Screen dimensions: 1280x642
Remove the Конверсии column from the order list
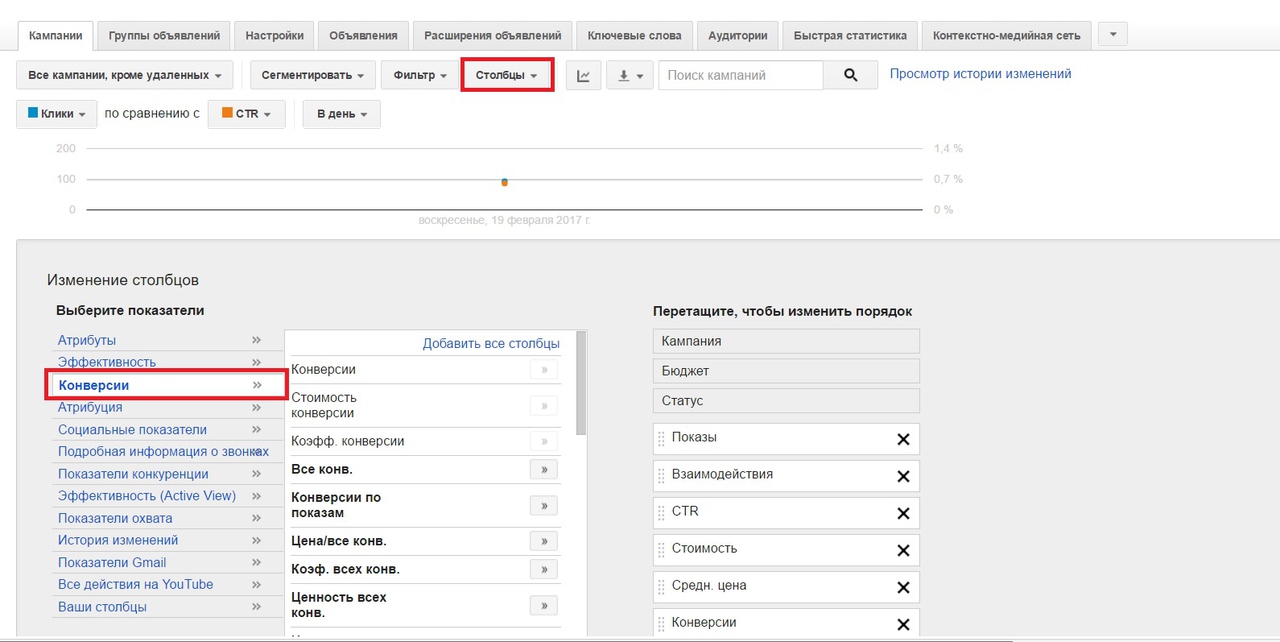point(903,624)
